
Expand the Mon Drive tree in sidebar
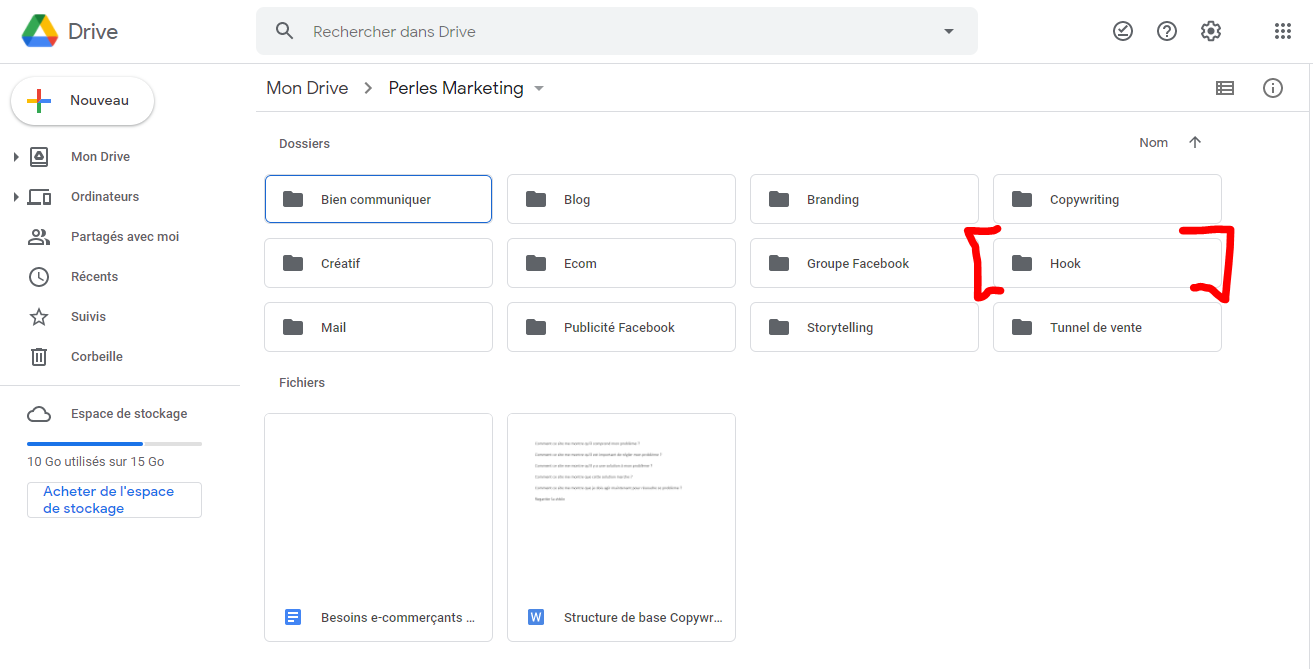click(x=16, y=157)
